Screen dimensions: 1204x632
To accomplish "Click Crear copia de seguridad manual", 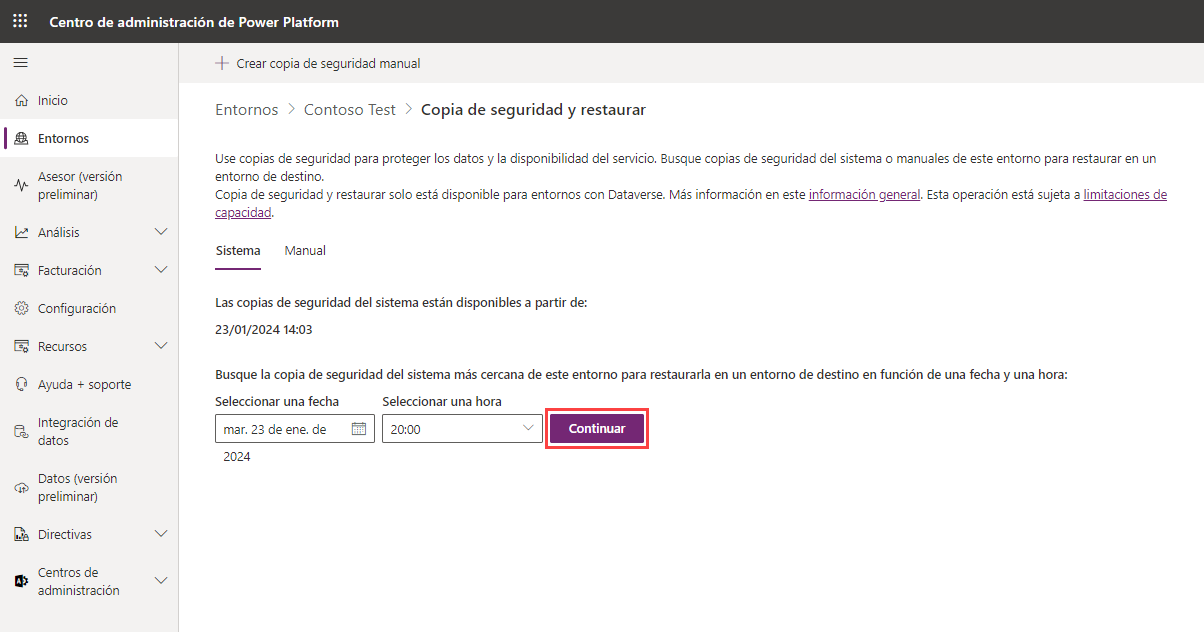I will (318, 63).
